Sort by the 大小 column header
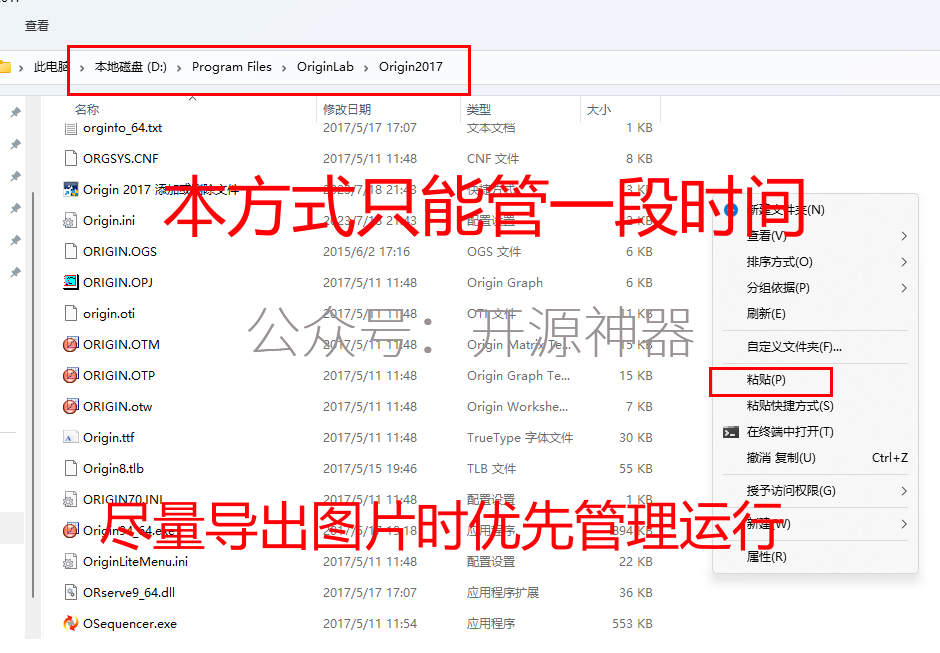940x653 pixels. (598, 109)
